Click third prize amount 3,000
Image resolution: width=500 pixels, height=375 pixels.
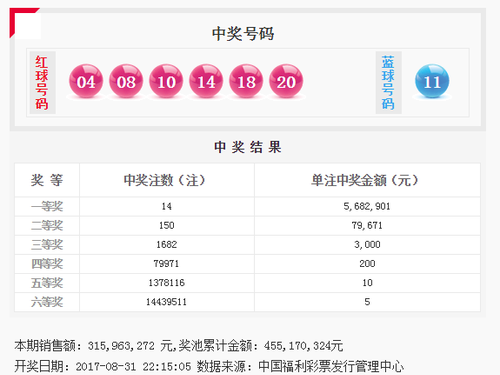pyautogui.click(x=367, y=245)
